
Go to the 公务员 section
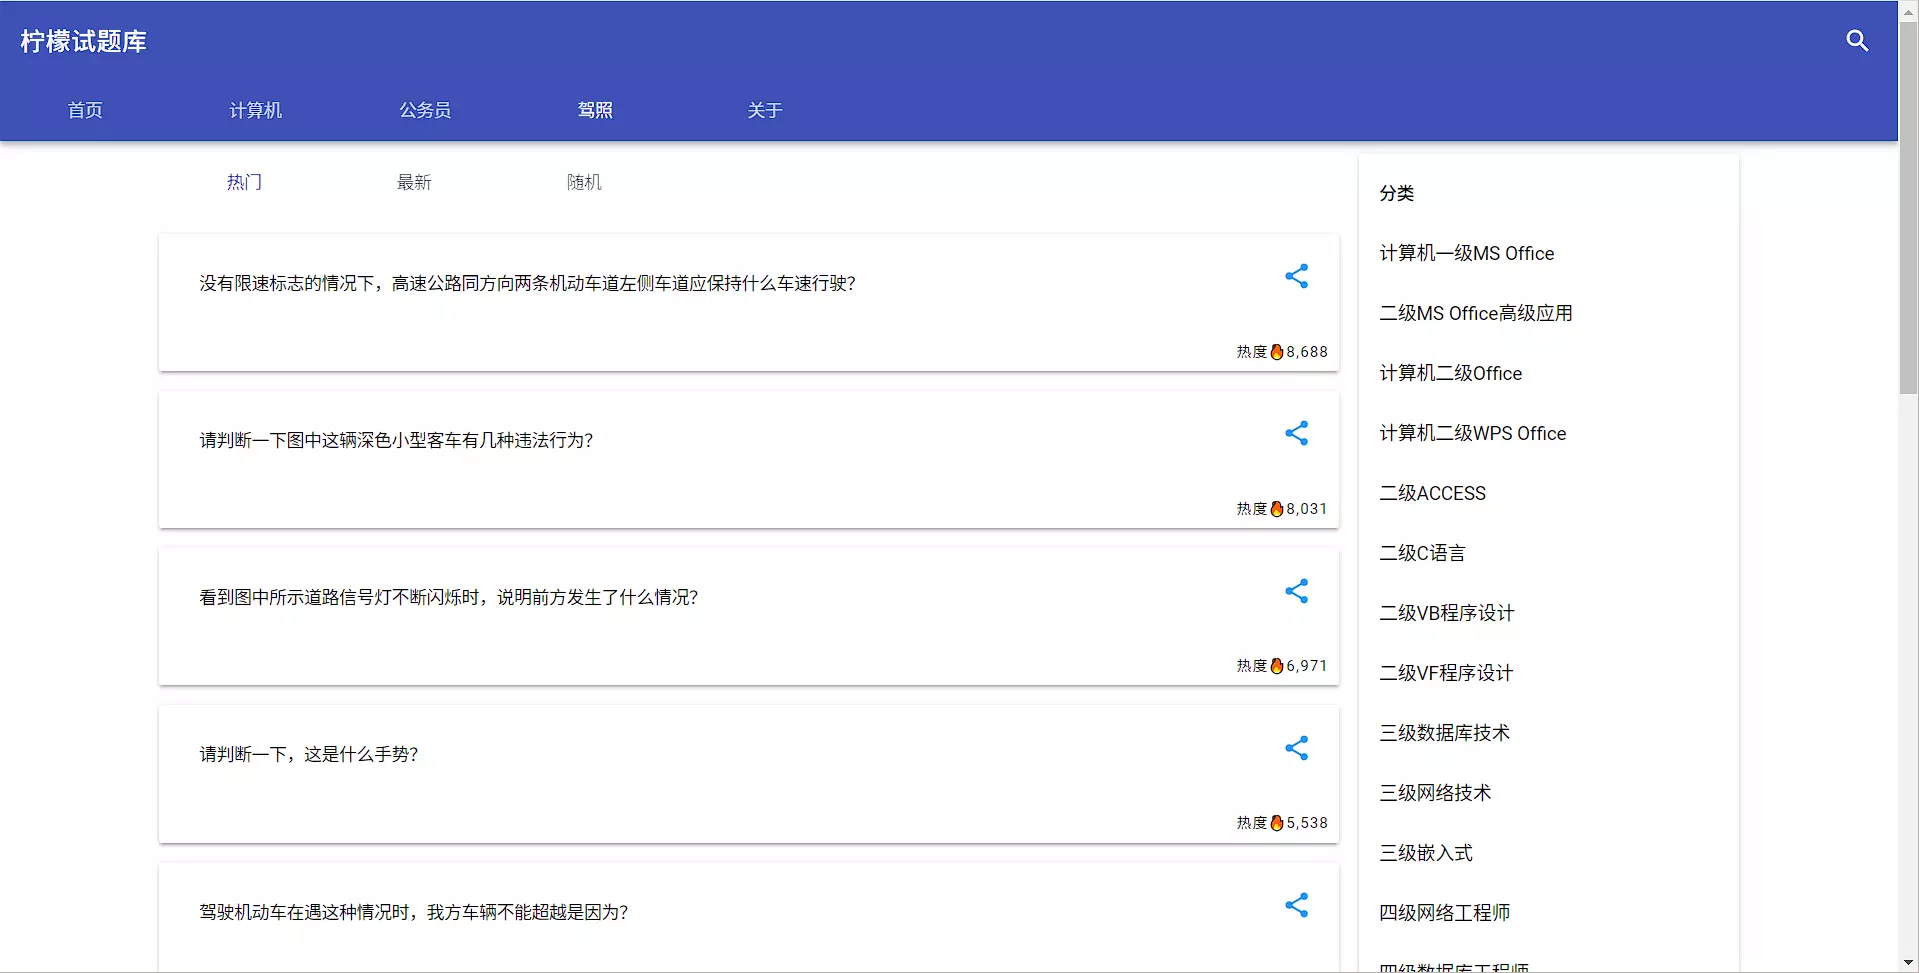point(425,110)
